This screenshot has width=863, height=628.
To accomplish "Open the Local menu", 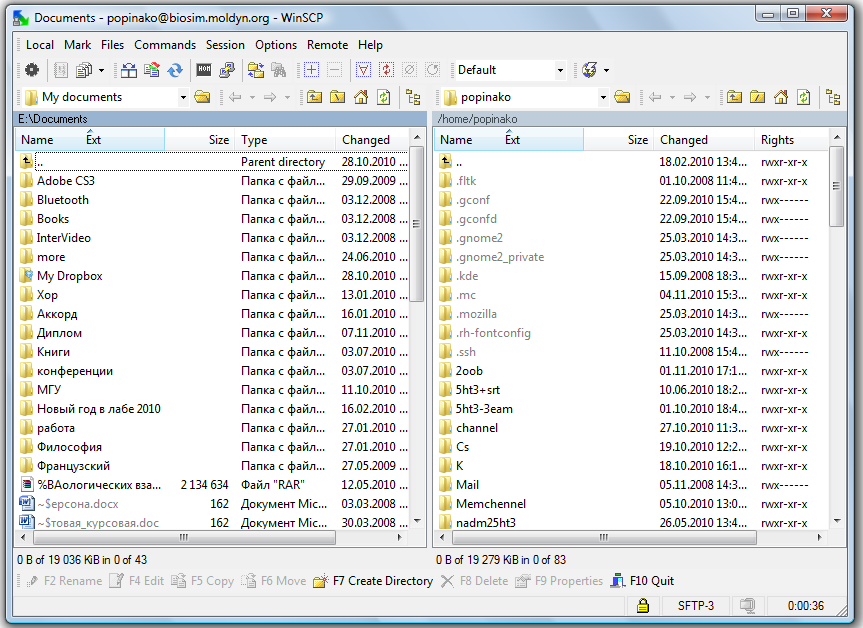I will point(40,45).
